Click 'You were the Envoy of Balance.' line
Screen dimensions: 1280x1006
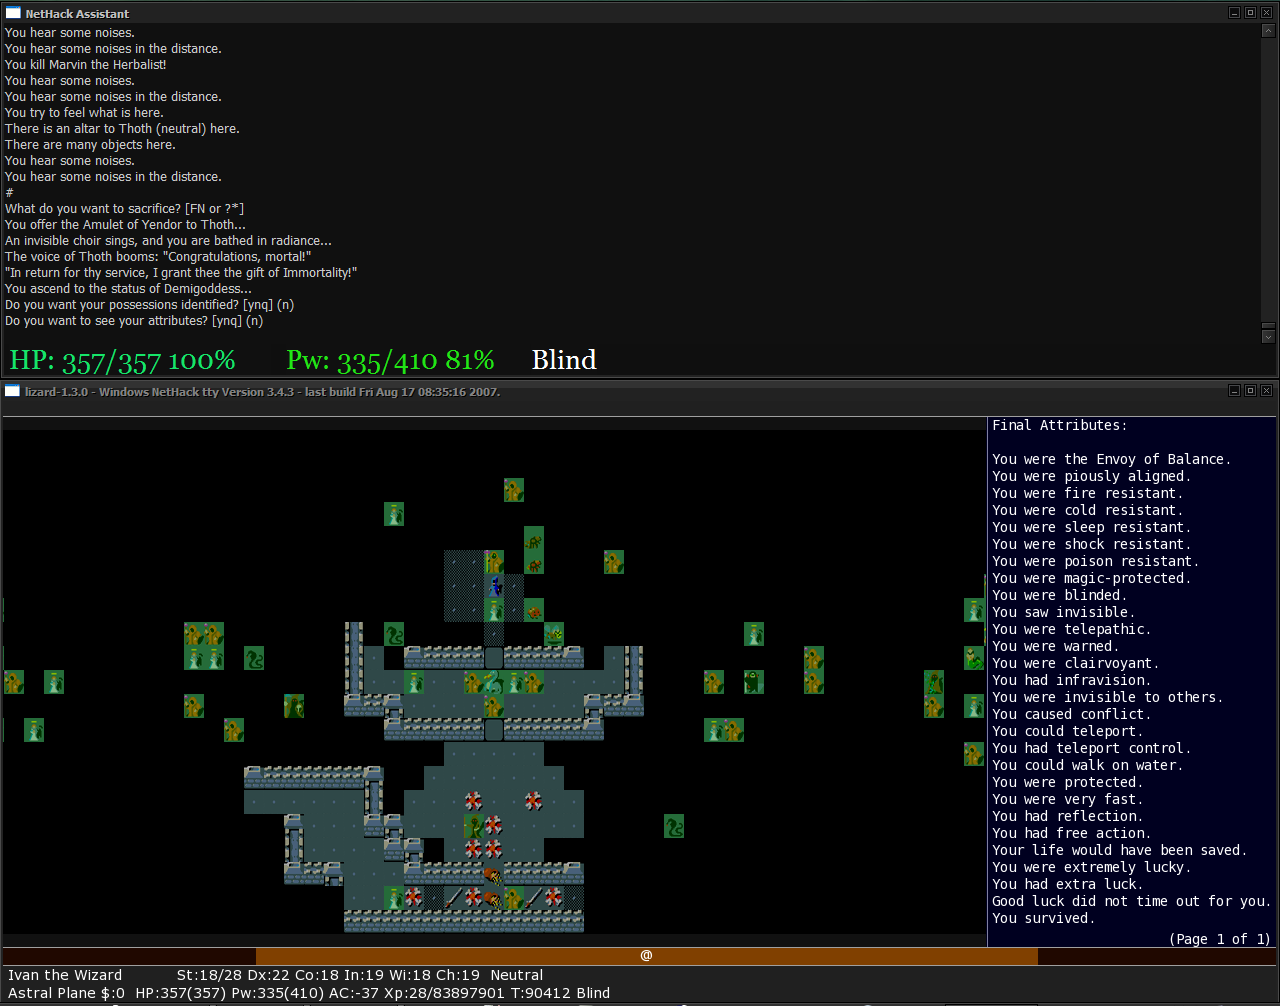(x=1112, y=459)
